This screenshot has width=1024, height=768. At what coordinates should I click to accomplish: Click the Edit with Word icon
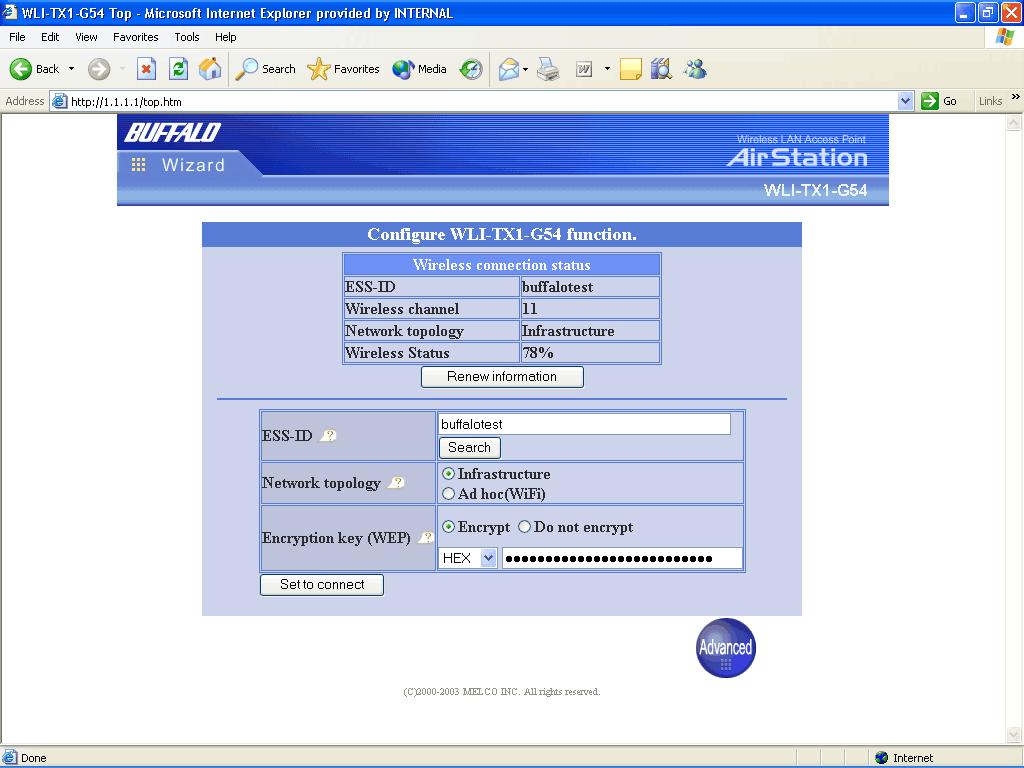point(584,69)
